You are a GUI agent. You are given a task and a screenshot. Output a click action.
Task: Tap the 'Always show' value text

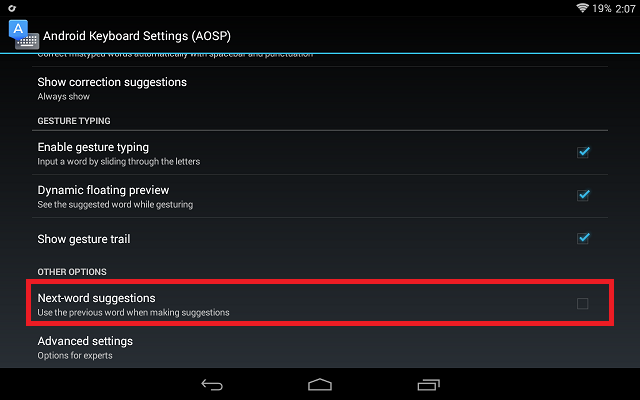[x=64, y=97]
